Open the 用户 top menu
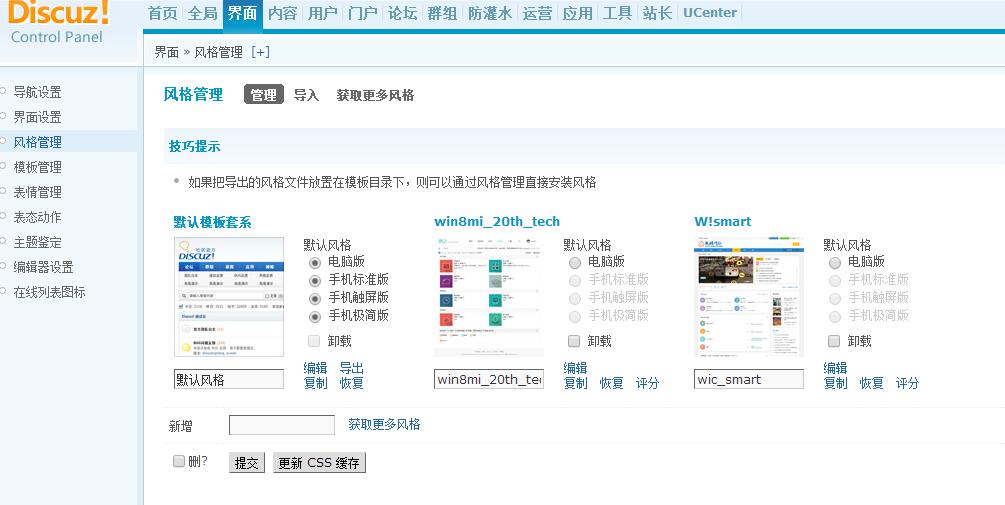The height and width of the screenshot is (505, 1005). click(x=322, y=13)
